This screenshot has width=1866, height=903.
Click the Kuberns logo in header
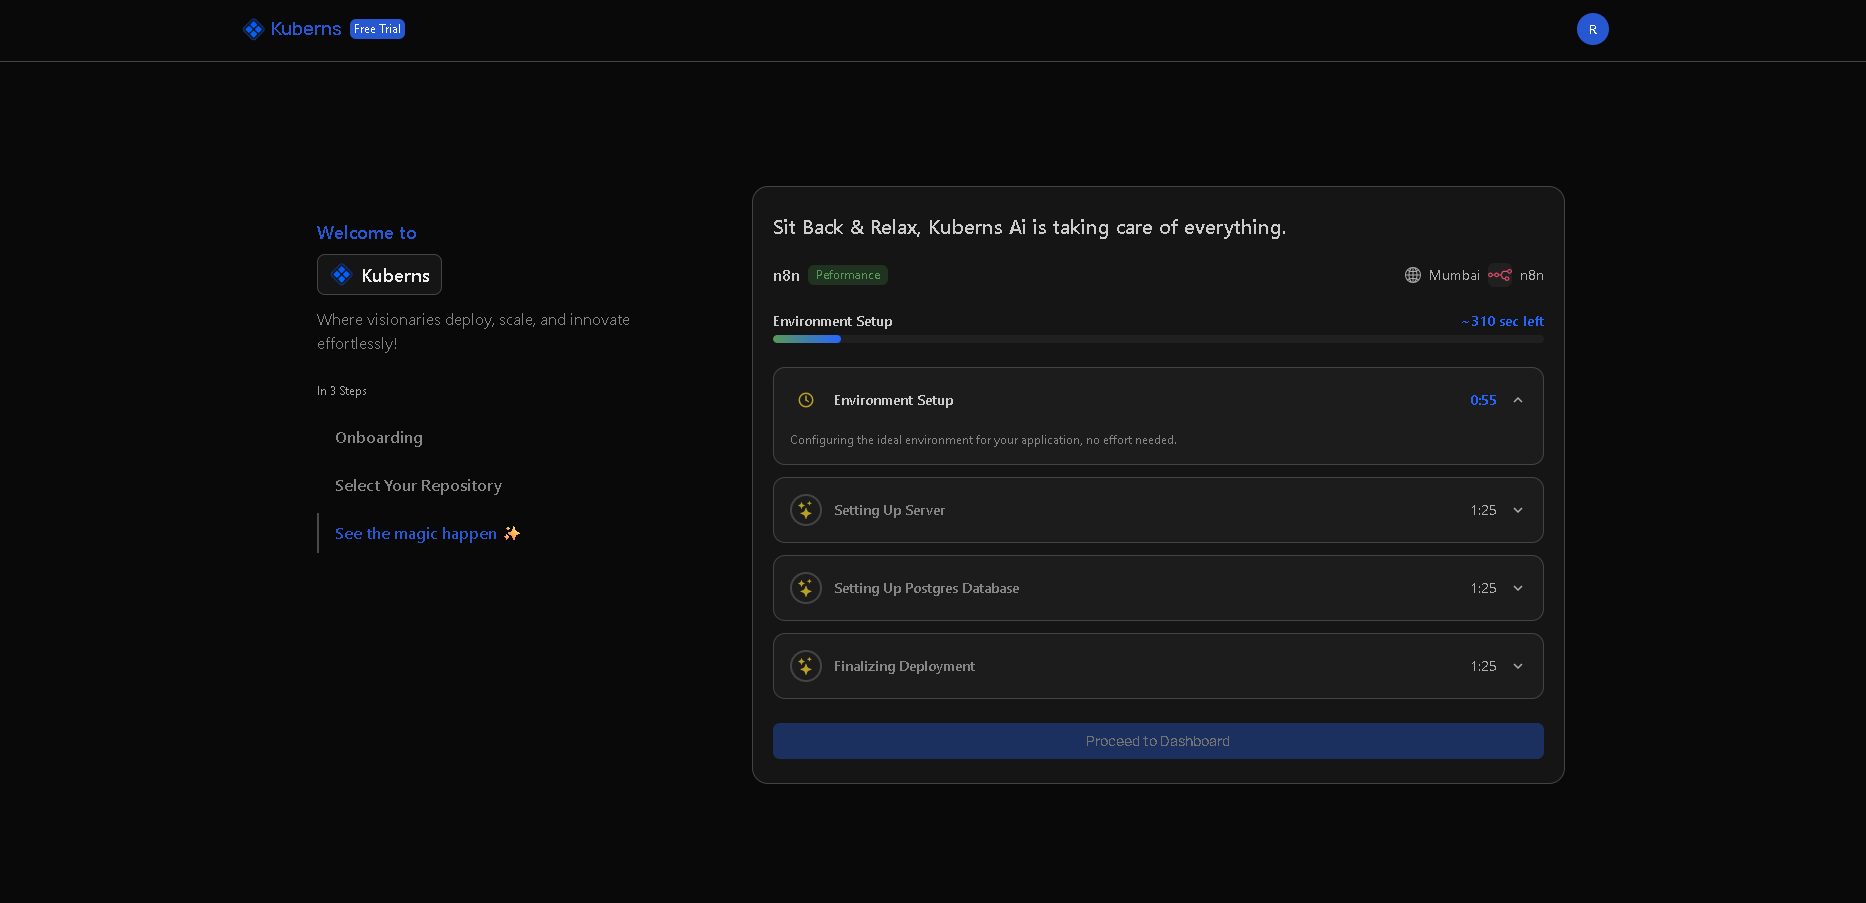(292, 29)
